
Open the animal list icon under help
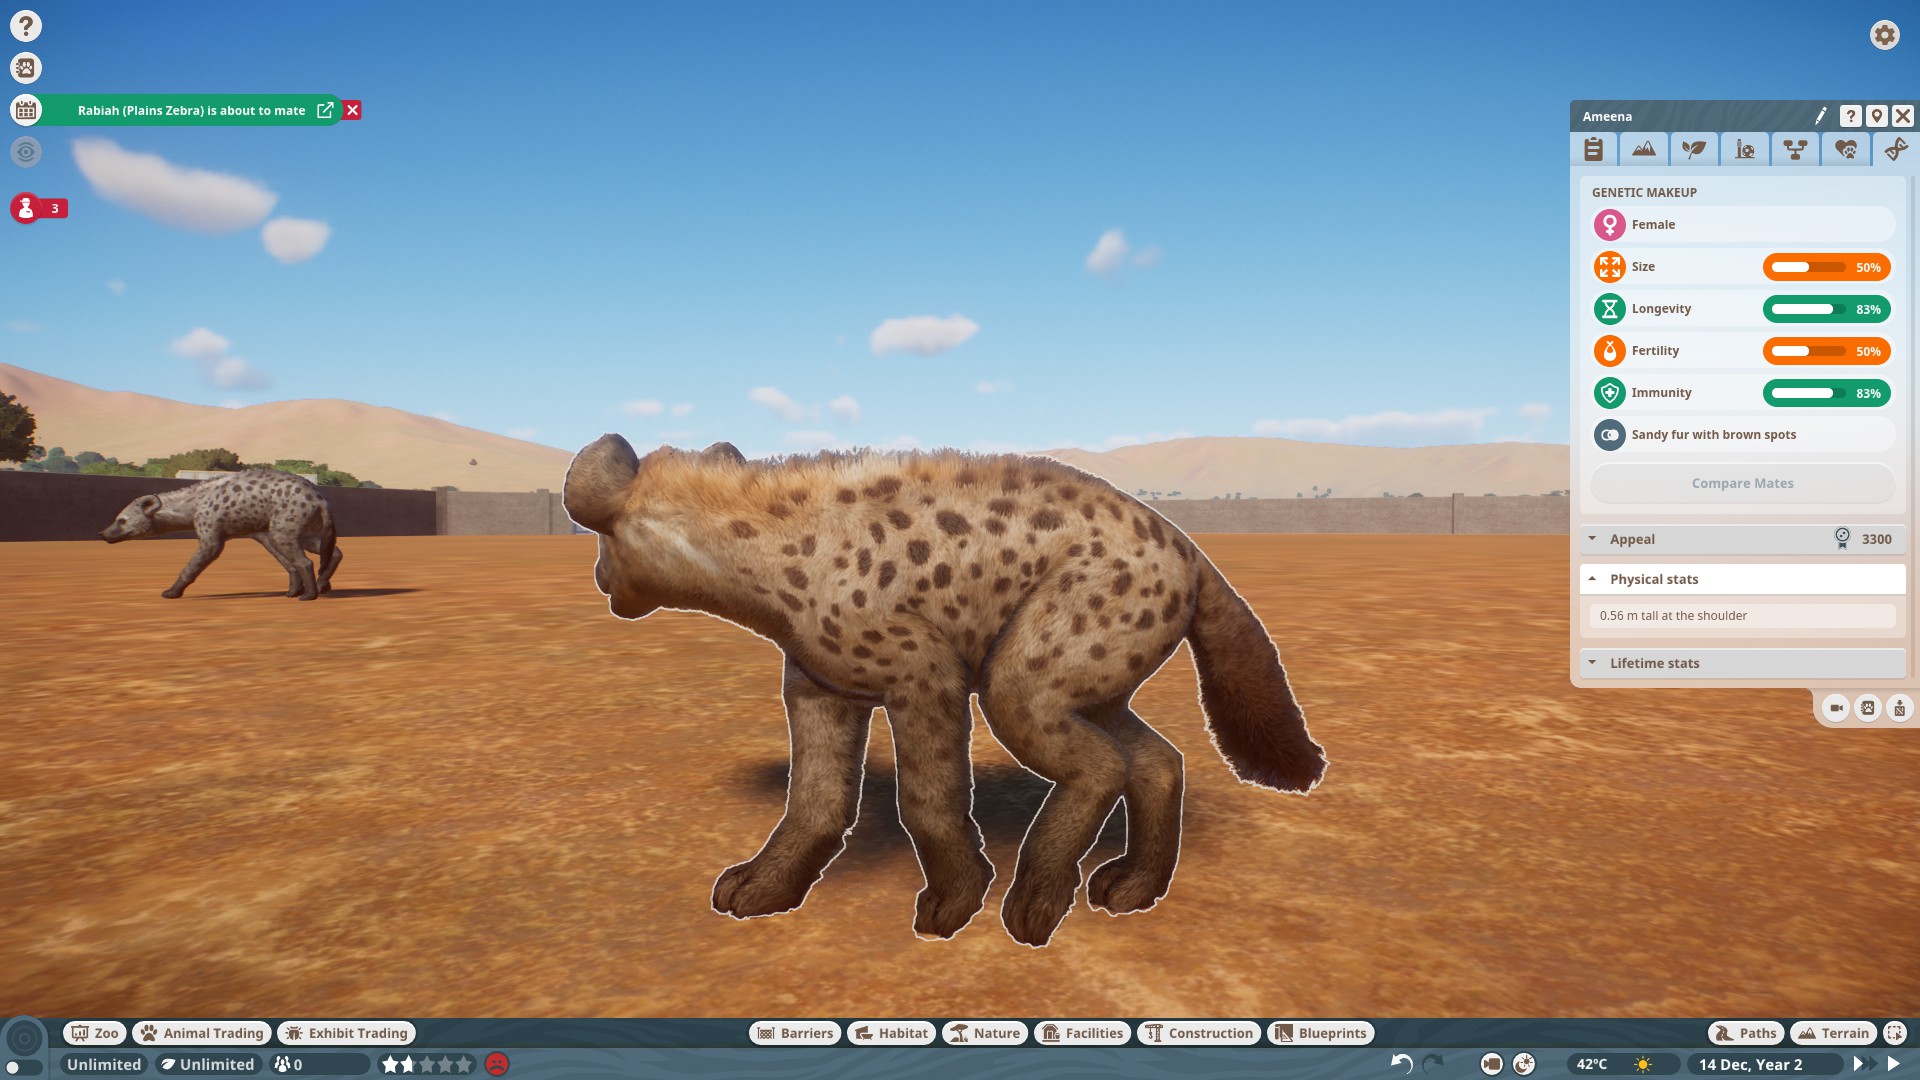(26, 68)
